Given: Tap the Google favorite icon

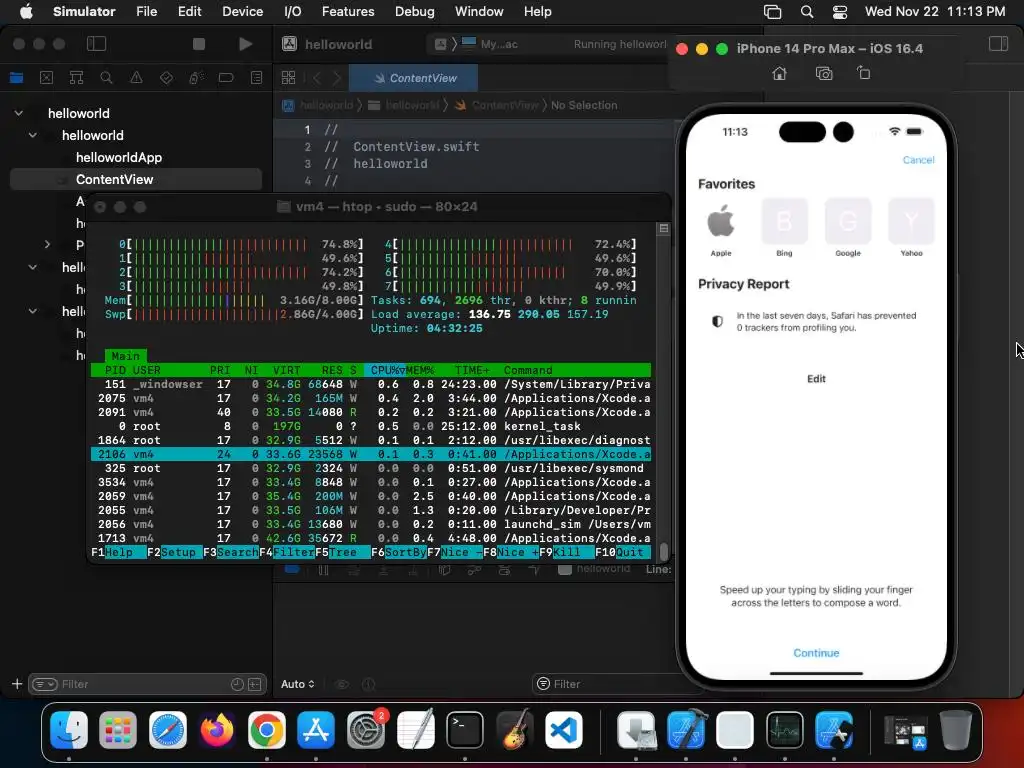Looking at the screenshot, I should [848, 229].
